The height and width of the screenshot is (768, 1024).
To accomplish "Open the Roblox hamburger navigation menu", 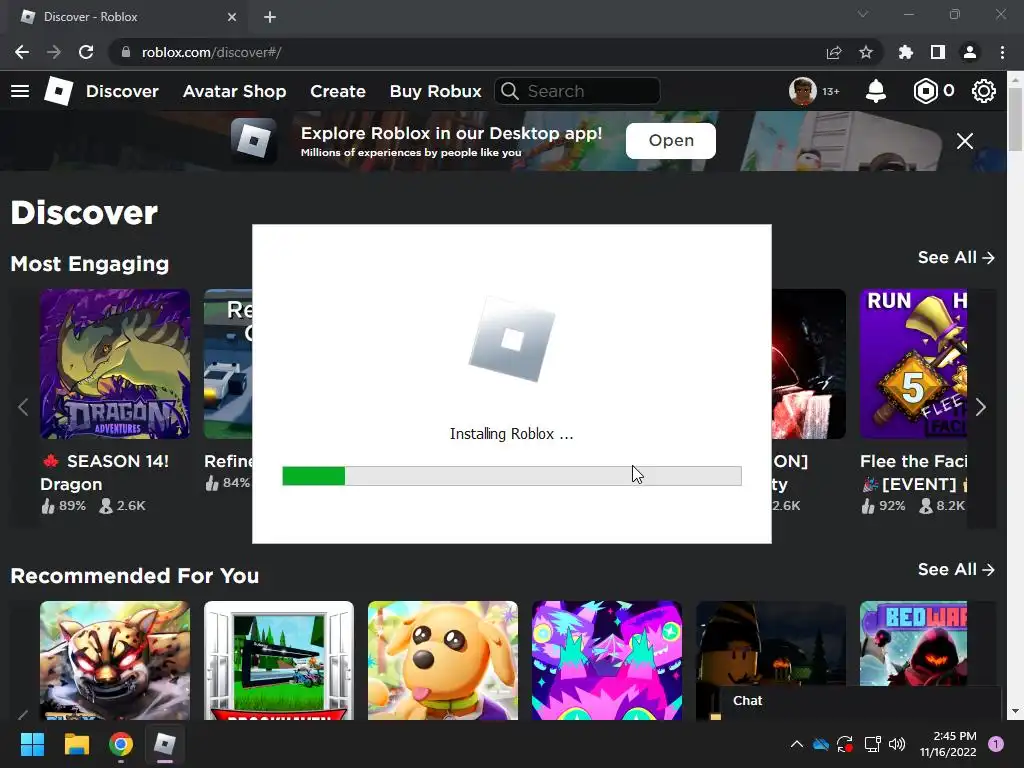I will pos(20,91).
